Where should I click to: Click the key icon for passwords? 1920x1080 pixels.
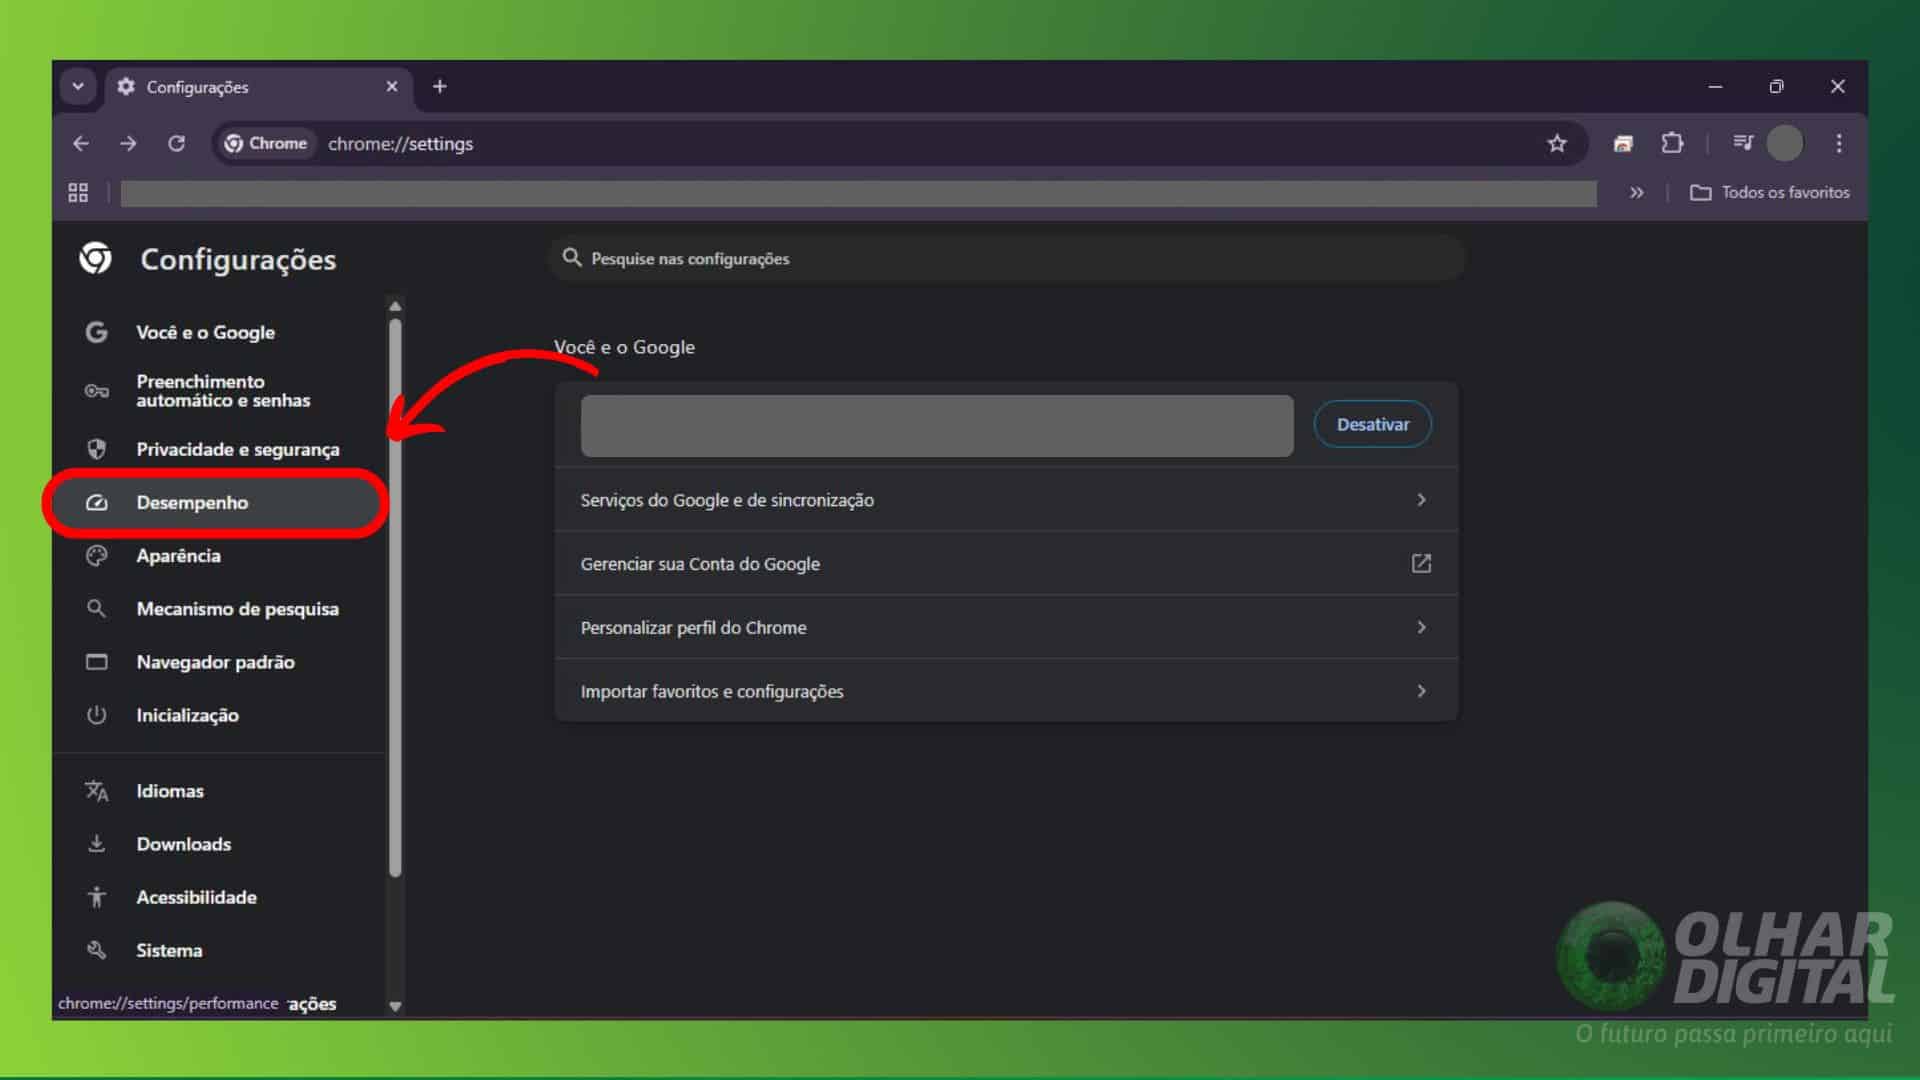point(96,391)
